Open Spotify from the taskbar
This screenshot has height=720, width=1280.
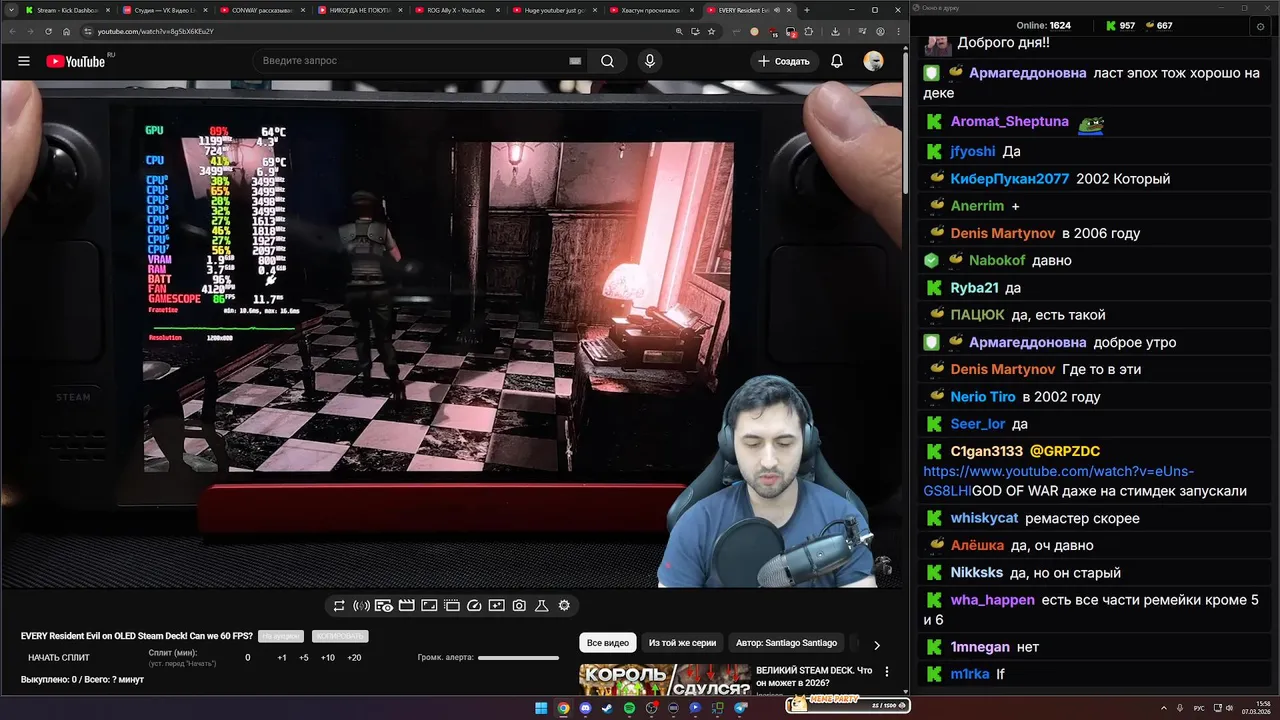[x=629, y=708]
